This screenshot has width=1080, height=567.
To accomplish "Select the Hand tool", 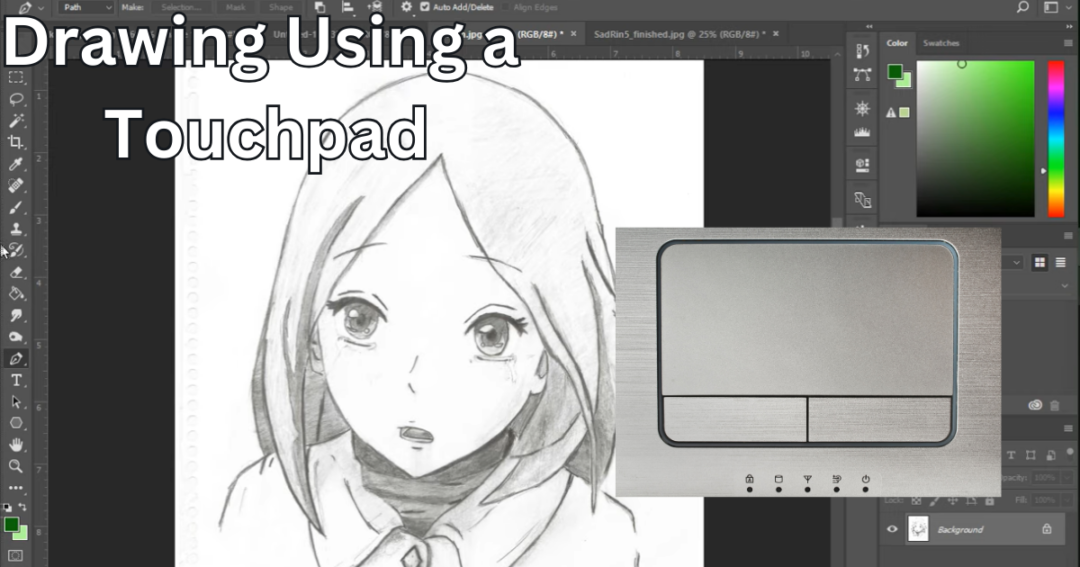I will point(16,445).
